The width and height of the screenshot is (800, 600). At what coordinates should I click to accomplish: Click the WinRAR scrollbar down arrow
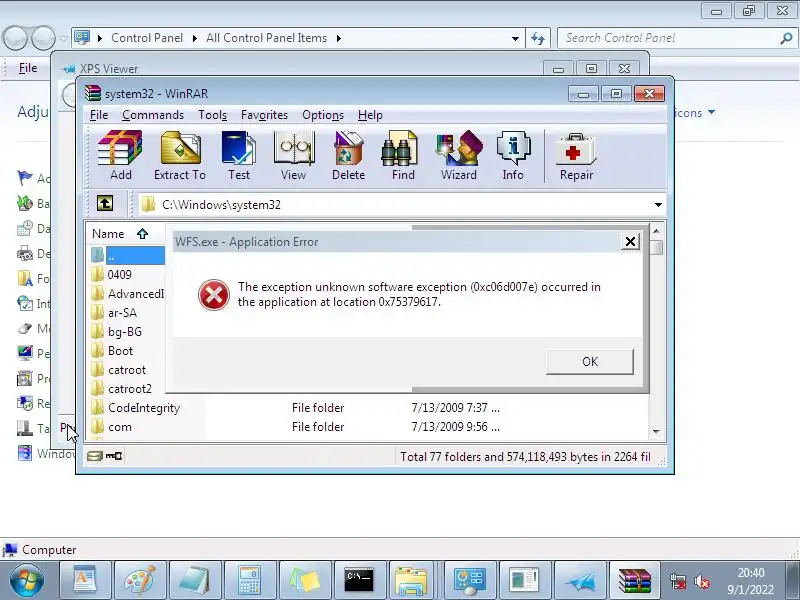[x=657, y=432]
